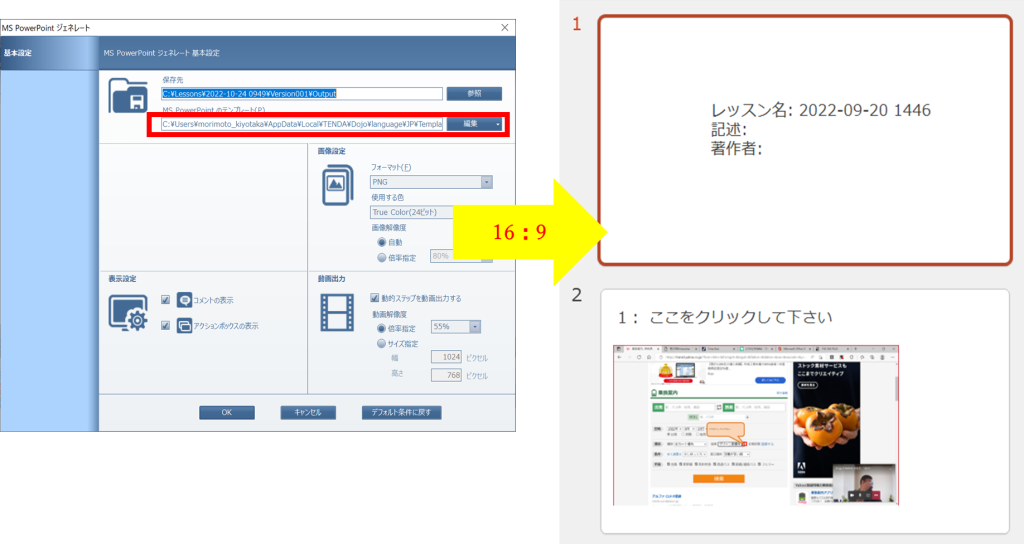Click the 参照 browse button
This screenshot has height=544, width=1024.
(474, 93)
